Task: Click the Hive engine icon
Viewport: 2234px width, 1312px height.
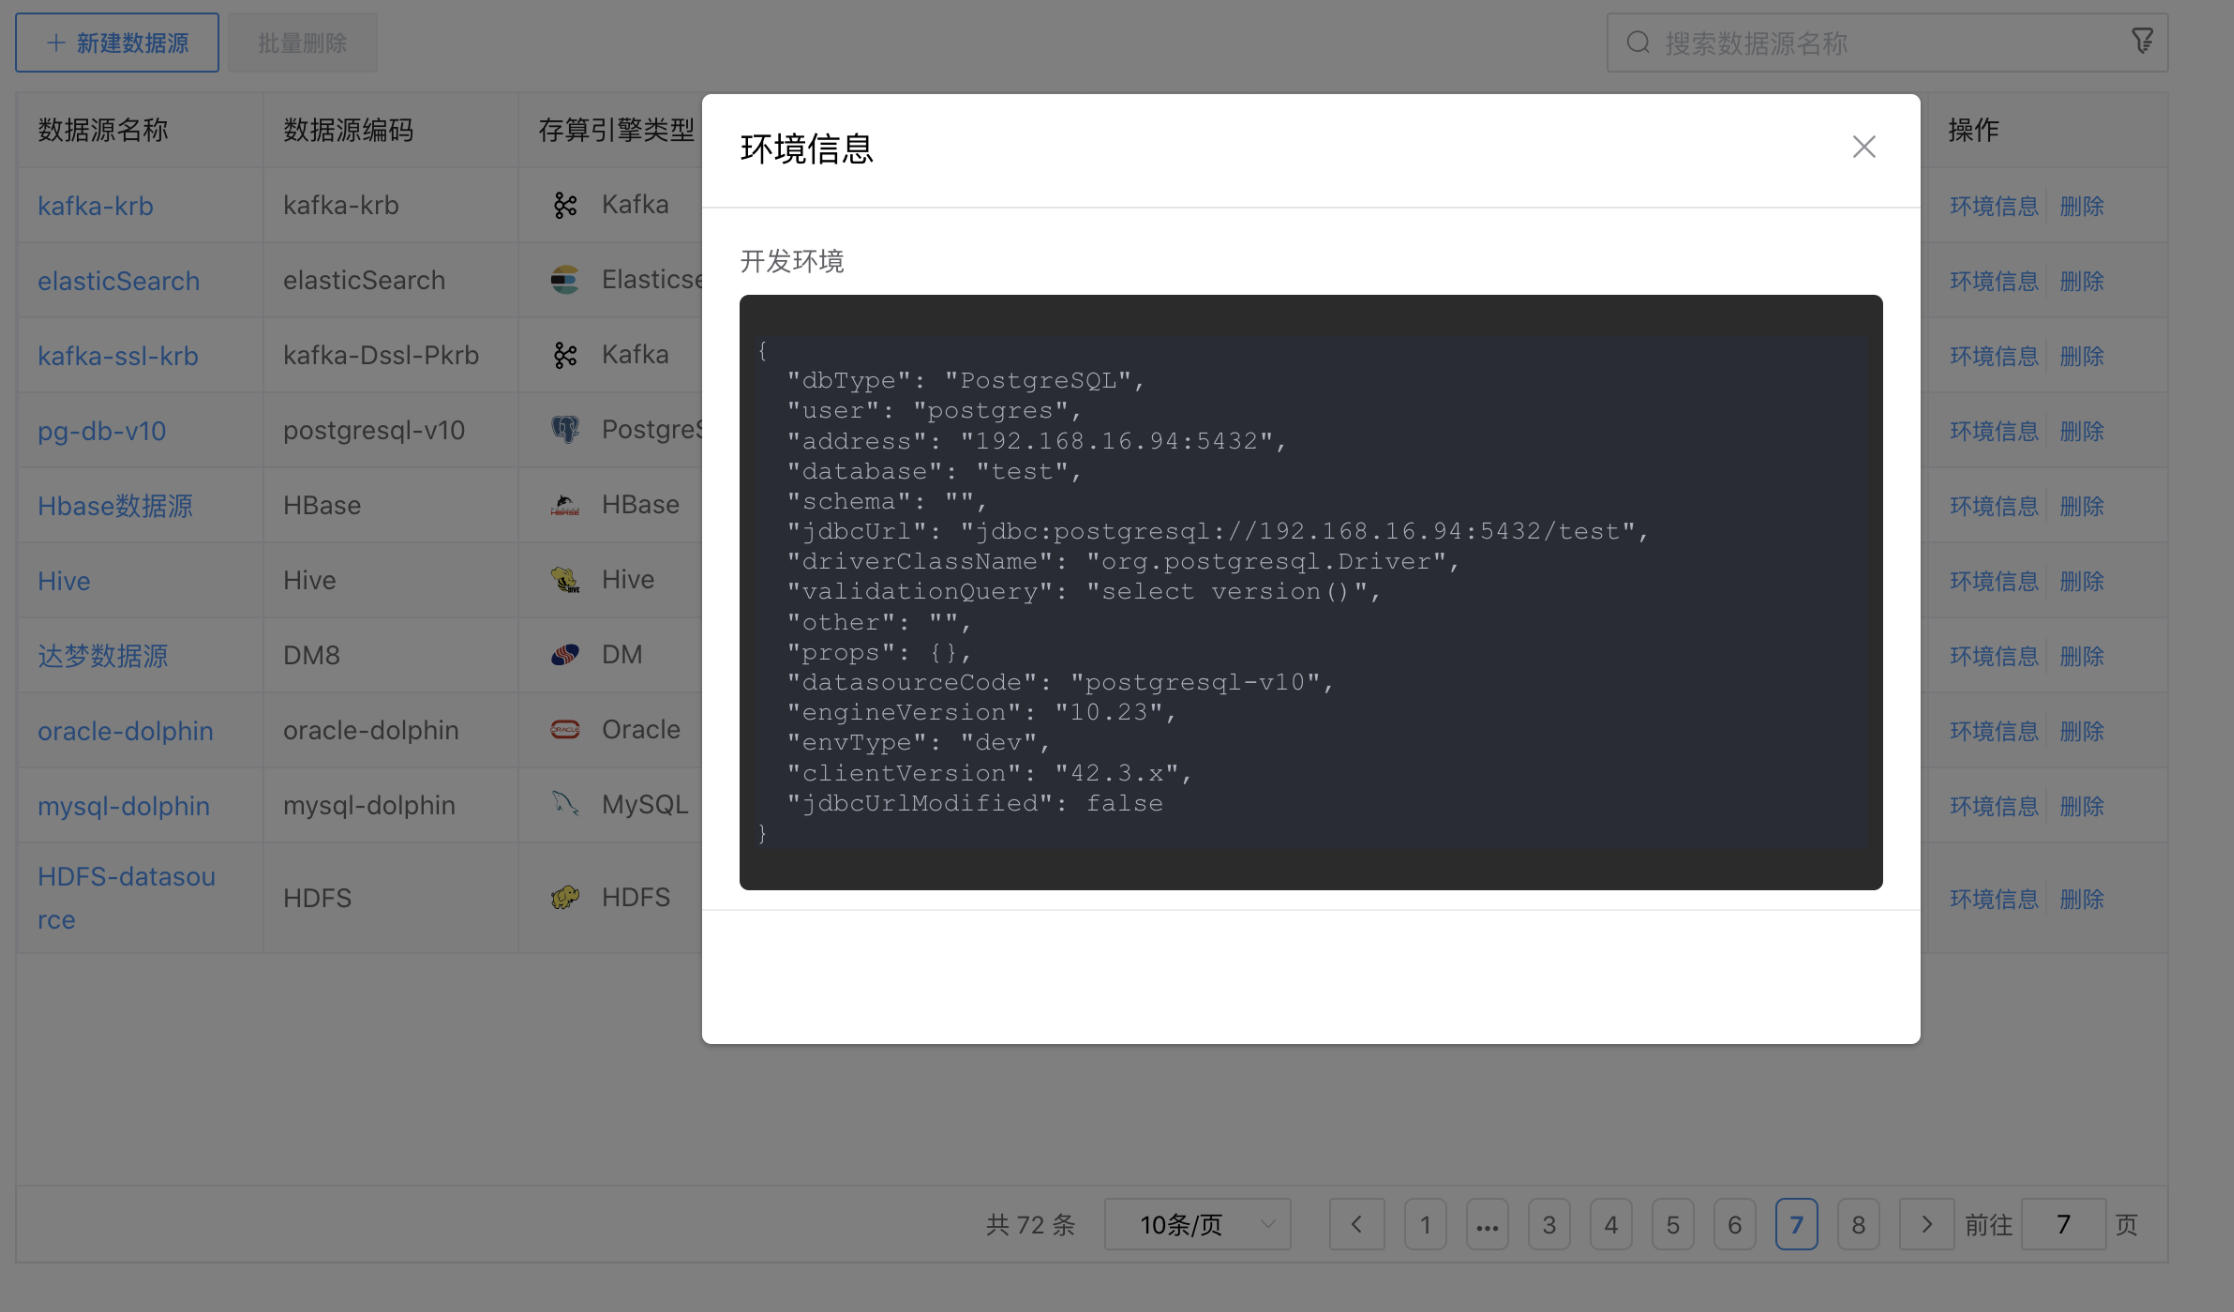Action: coord(565,579)
